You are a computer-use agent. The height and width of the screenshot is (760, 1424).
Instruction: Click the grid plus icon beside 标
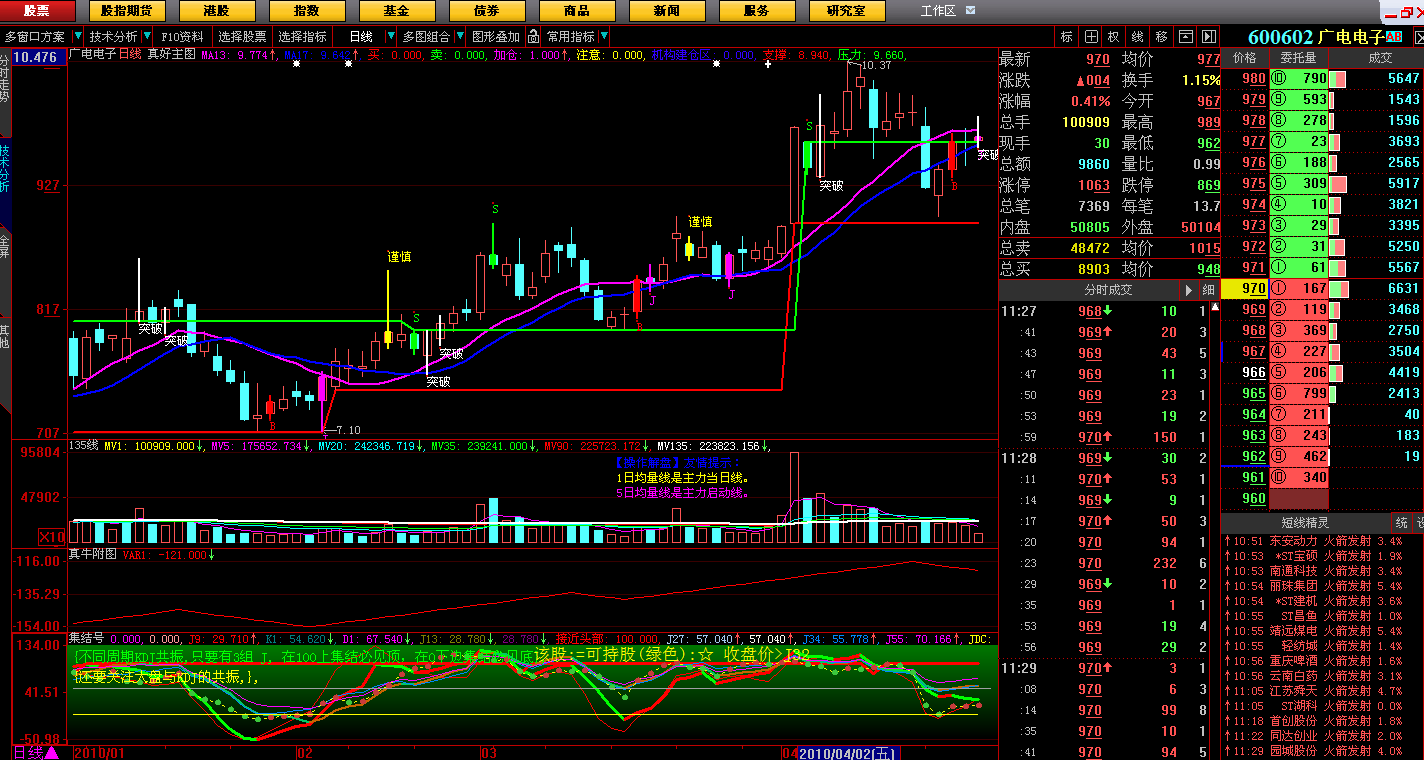1091,37
